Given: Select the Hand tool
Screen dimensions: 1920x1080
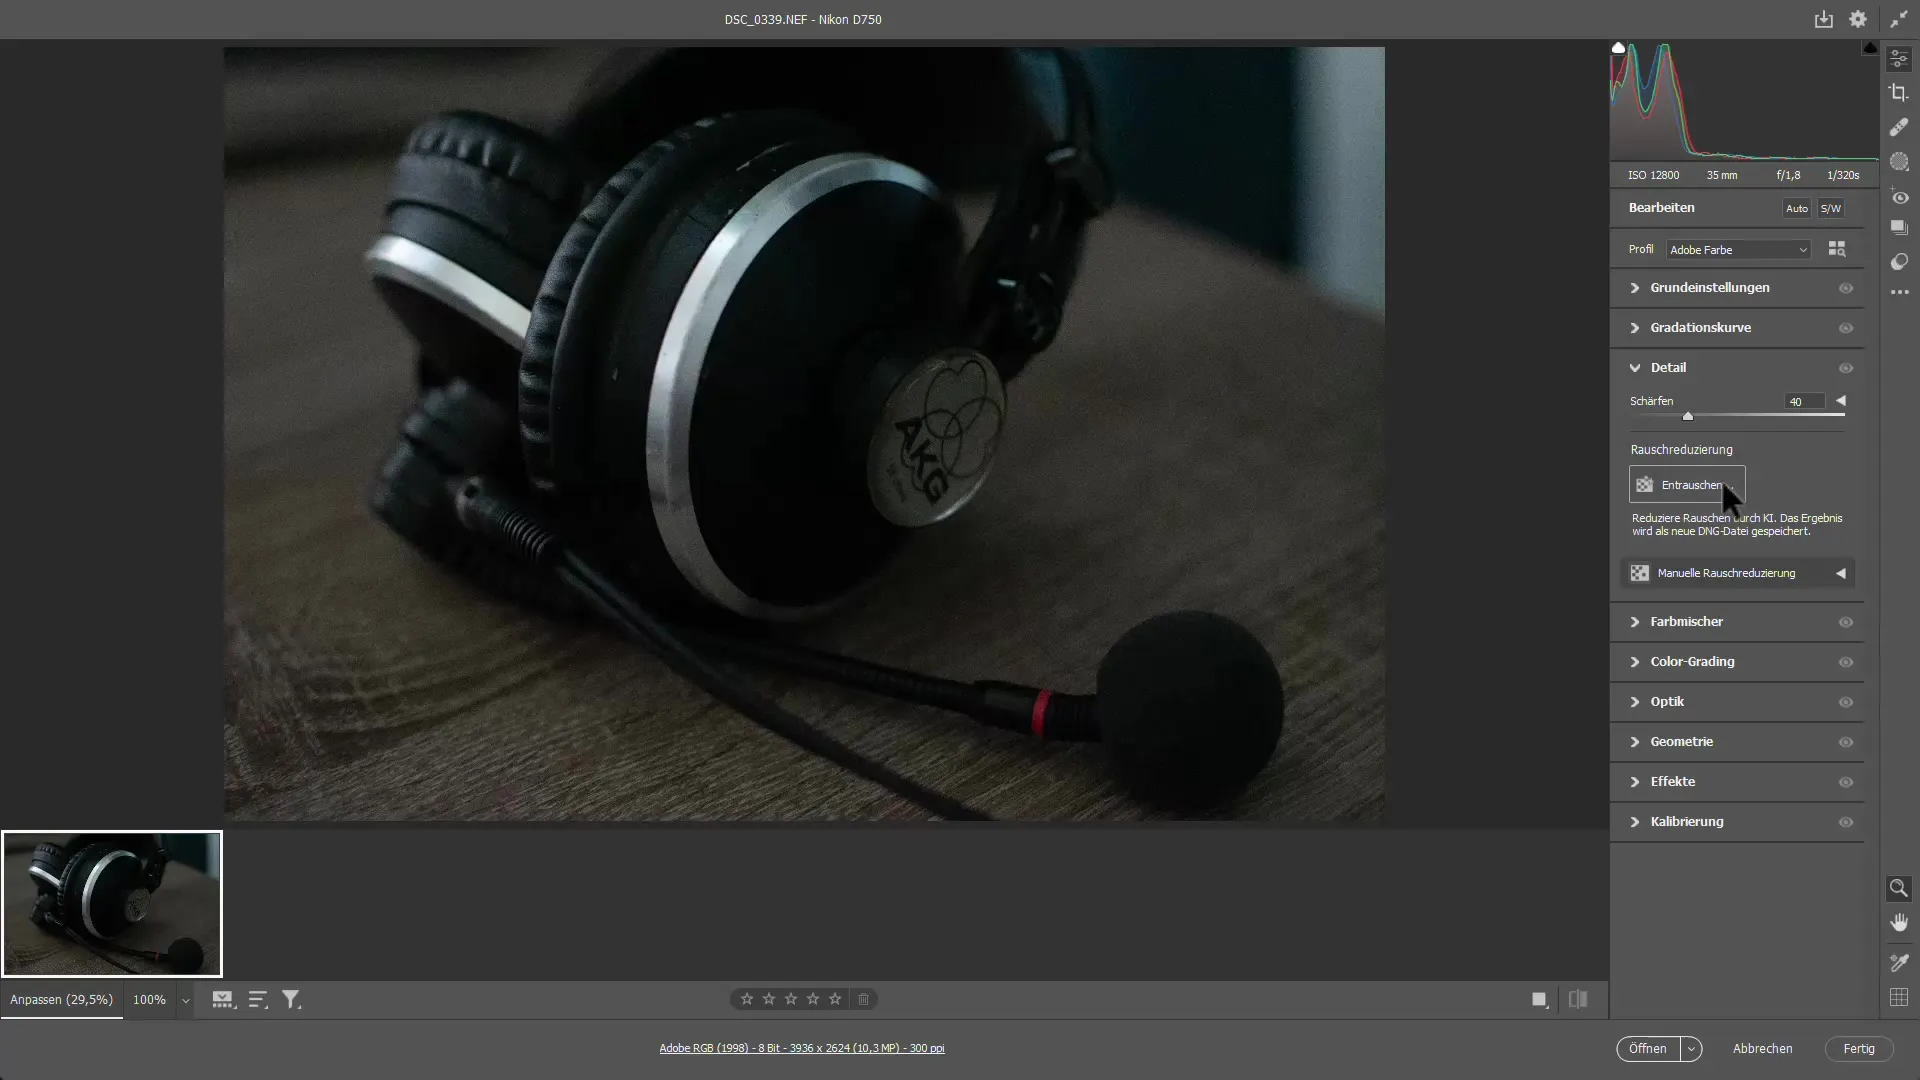Looking at the screenshot, I should 1899,923.
